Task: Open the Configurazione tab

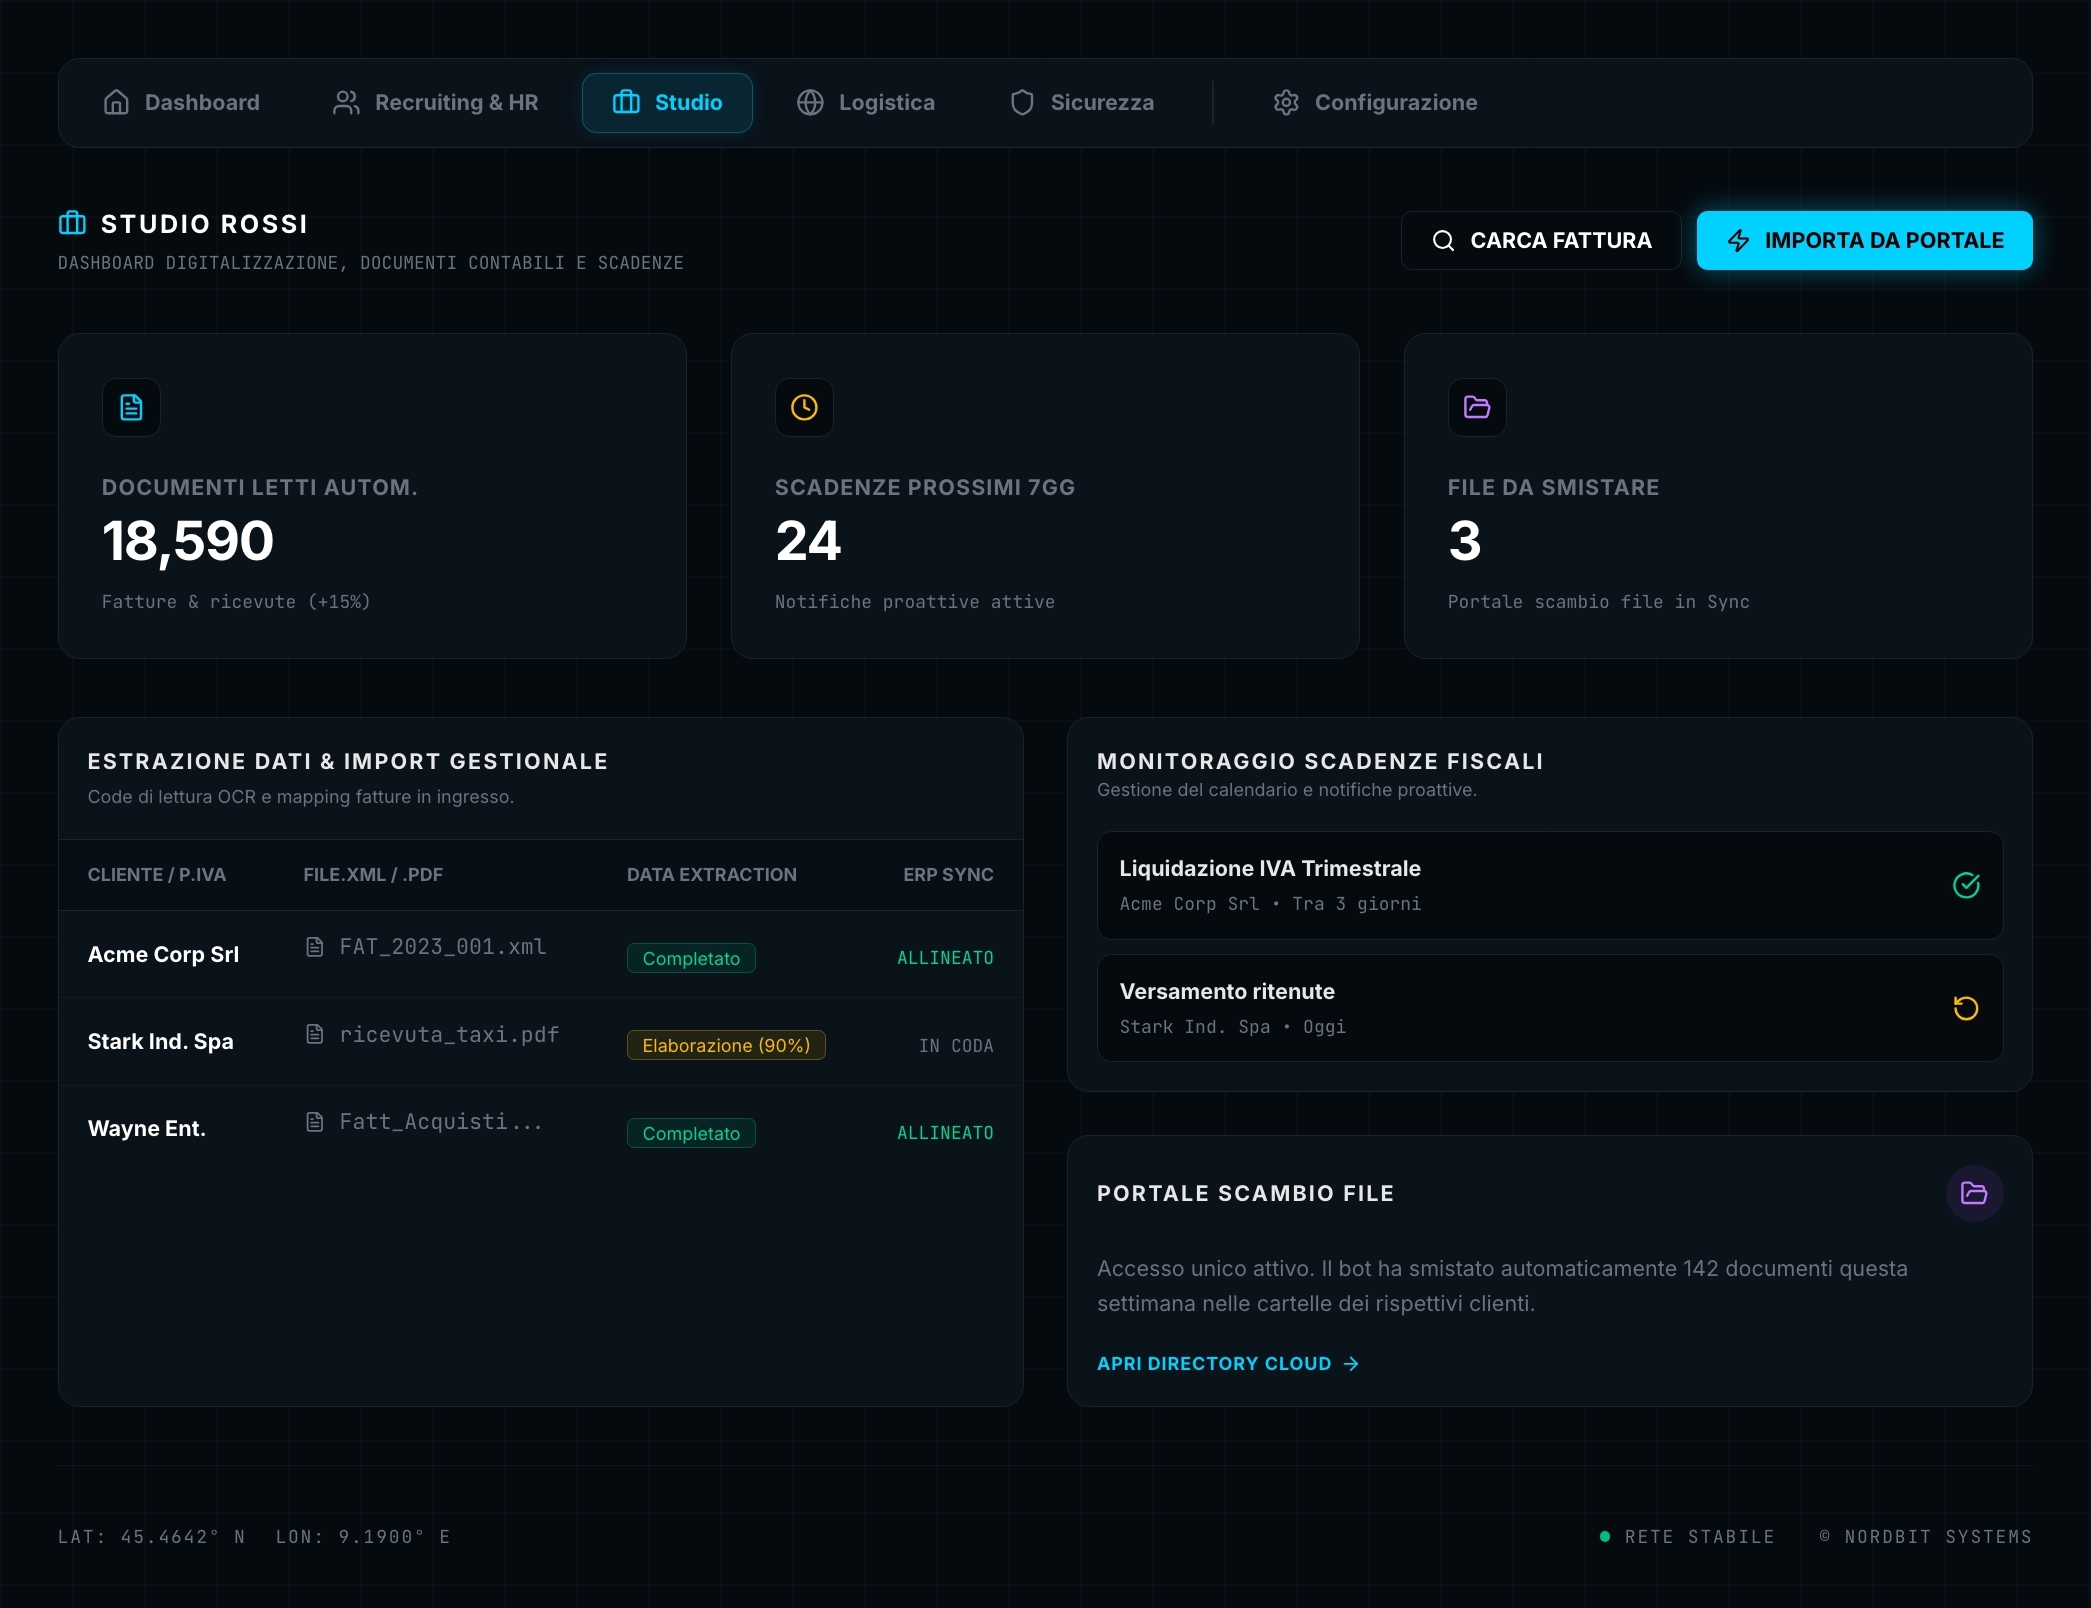Action: click(x=1375, y=102)
